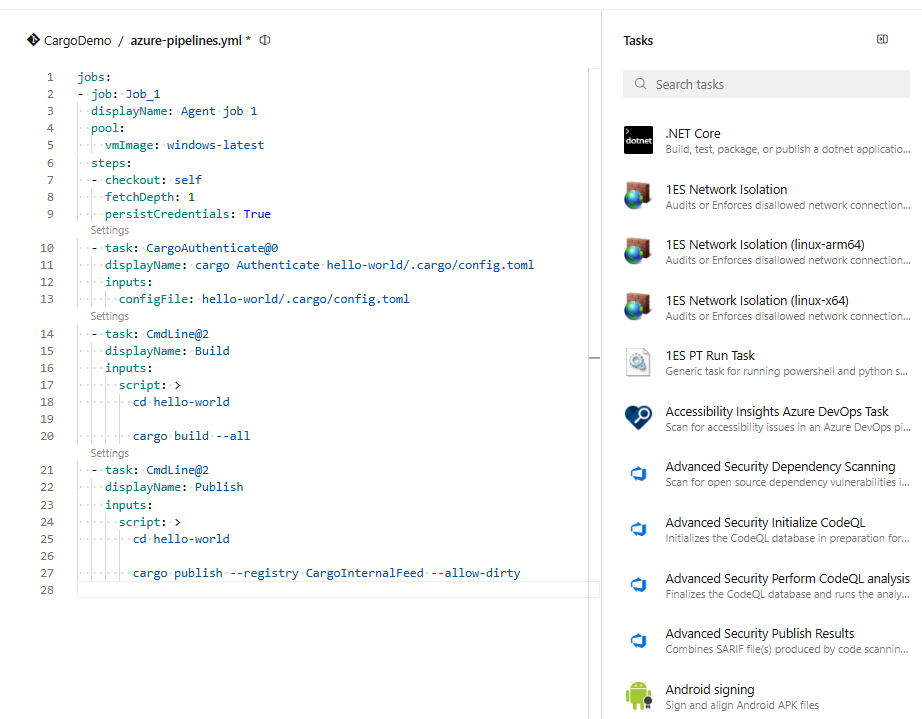Collapse the Tasks side panel
Screen dimensions: 922x719
[882, 38]
